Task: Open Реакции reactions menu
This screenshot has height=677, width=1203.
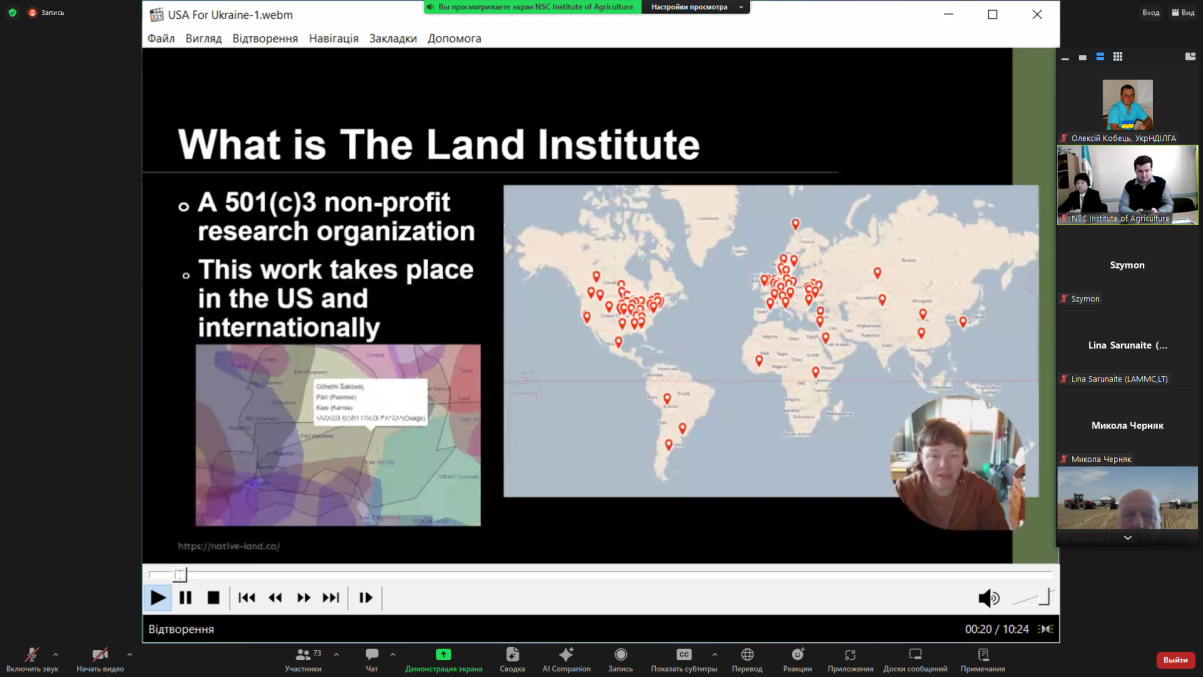Action: click(x=797, y=659)
